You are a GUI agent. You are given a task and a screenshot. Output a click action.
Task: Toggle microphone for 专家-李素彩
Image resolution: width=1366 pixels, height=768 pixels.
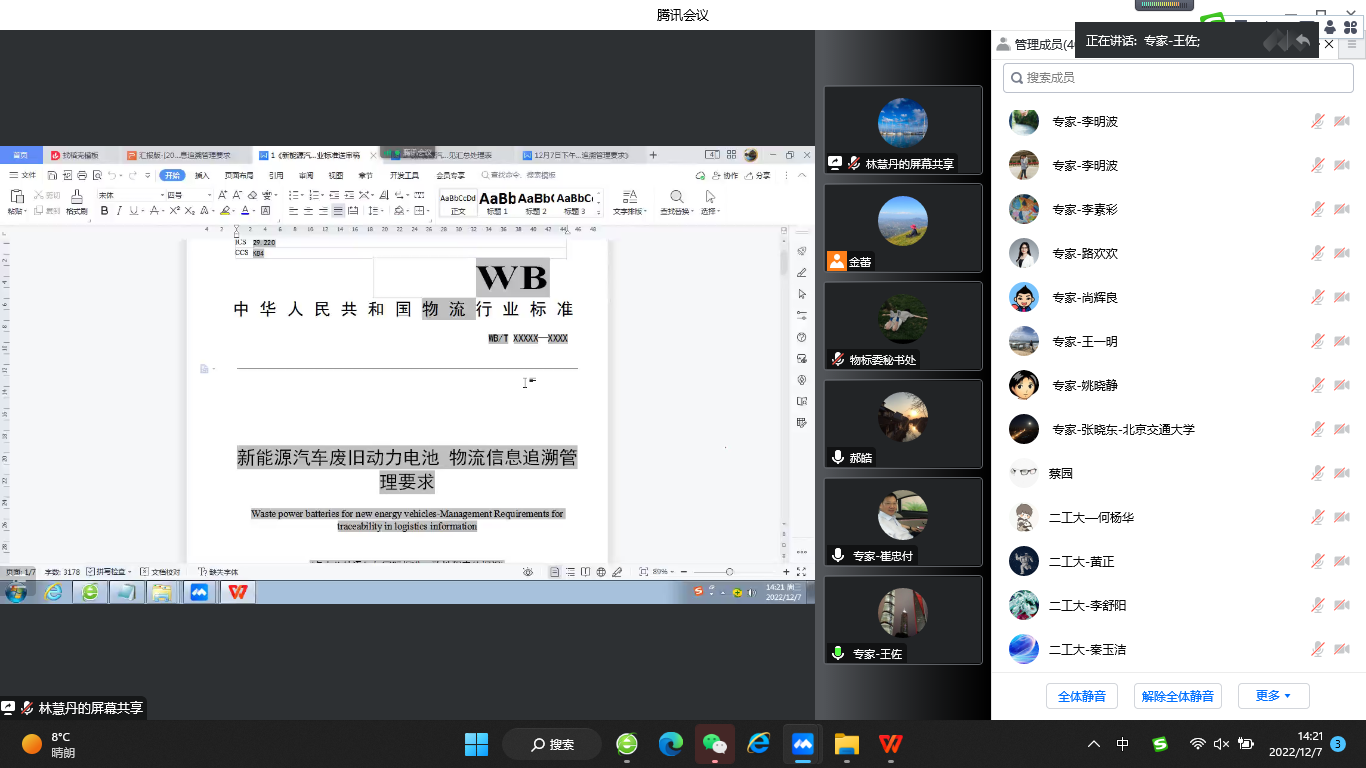point(1318,209)
